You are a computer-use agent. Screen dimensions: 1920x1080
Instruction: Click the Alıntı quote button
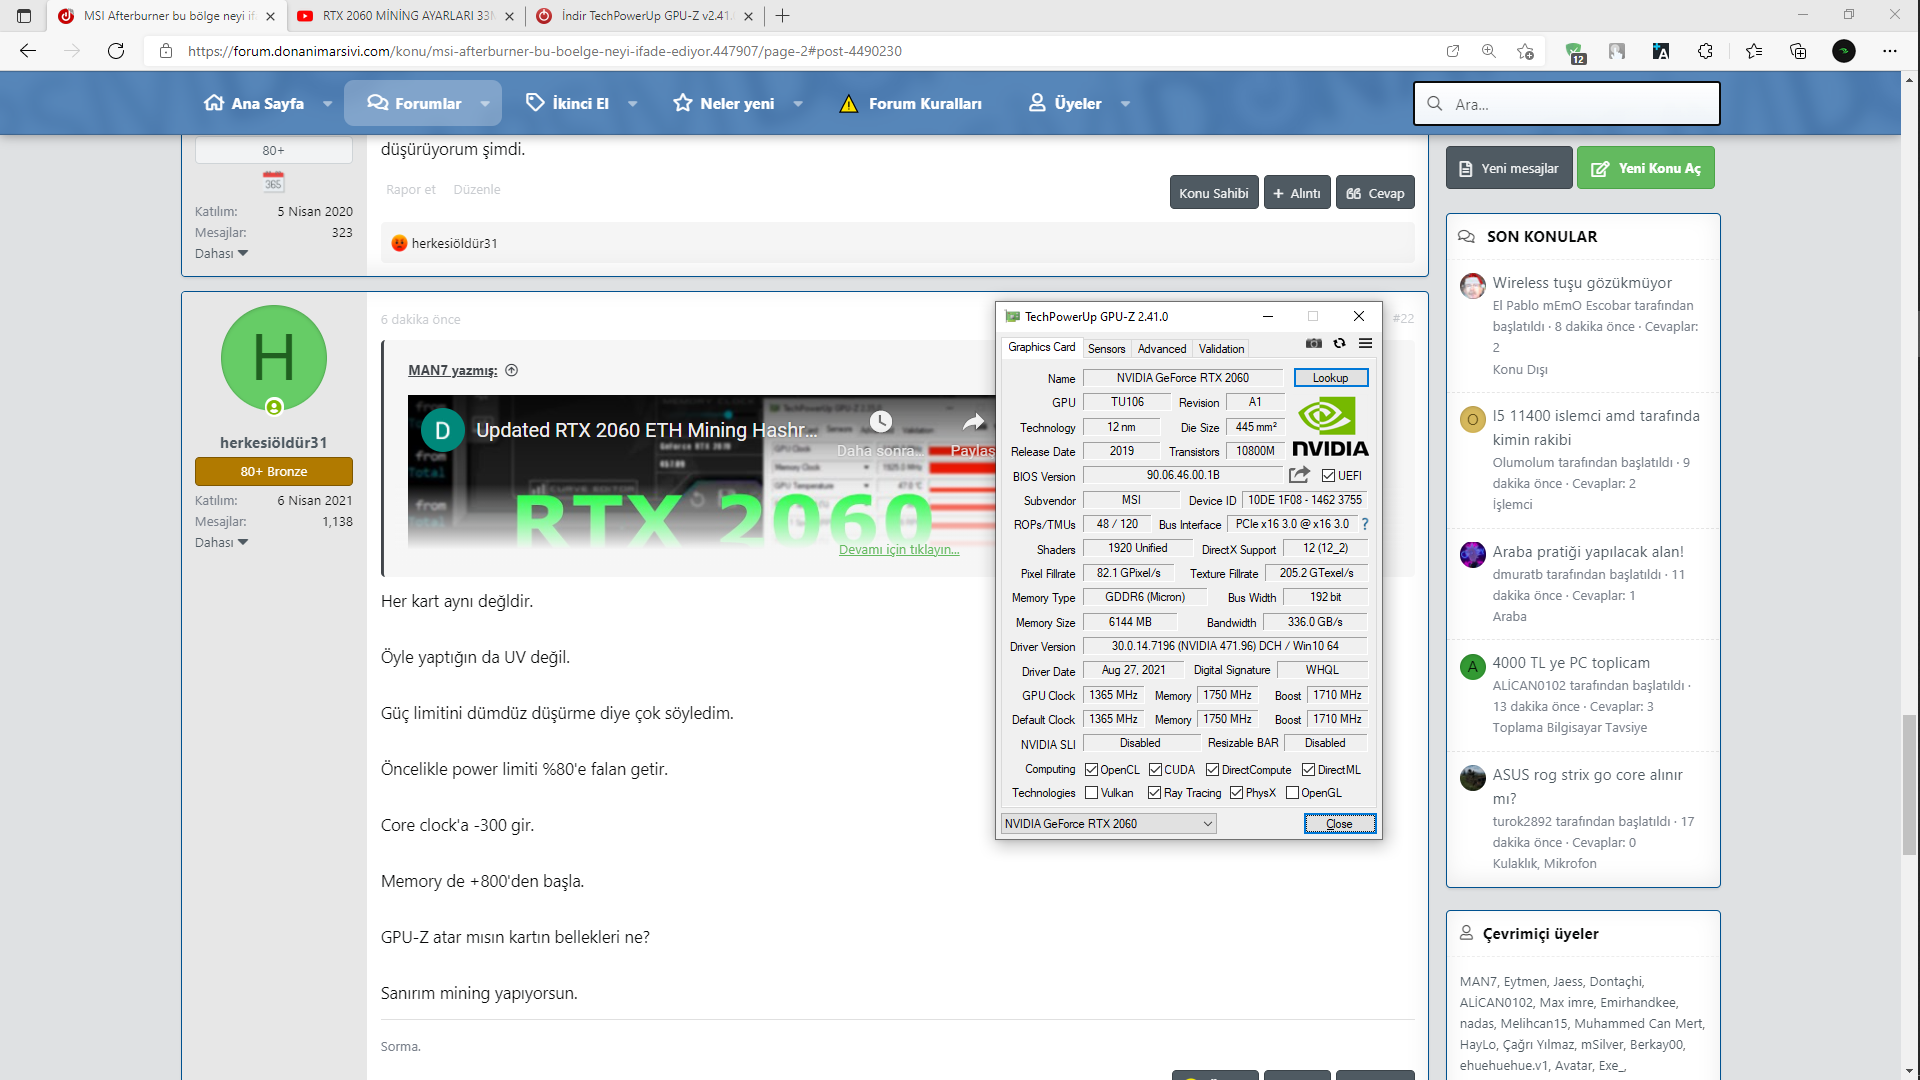coord(1296,193)
